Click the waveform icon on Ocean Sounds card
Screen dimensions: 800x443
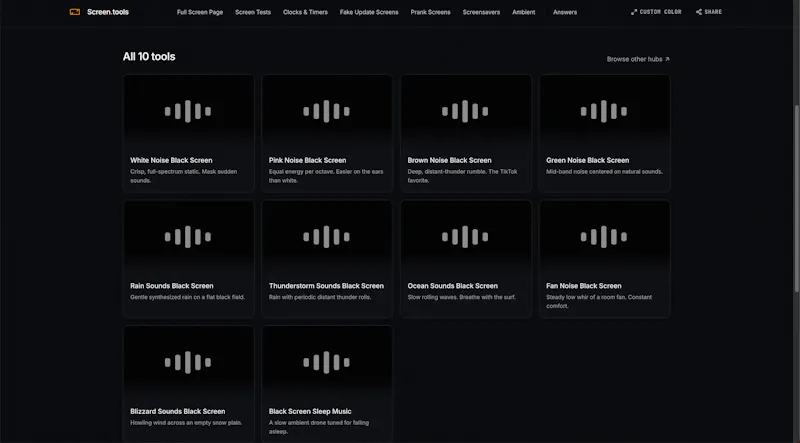[x=465, y=237]
